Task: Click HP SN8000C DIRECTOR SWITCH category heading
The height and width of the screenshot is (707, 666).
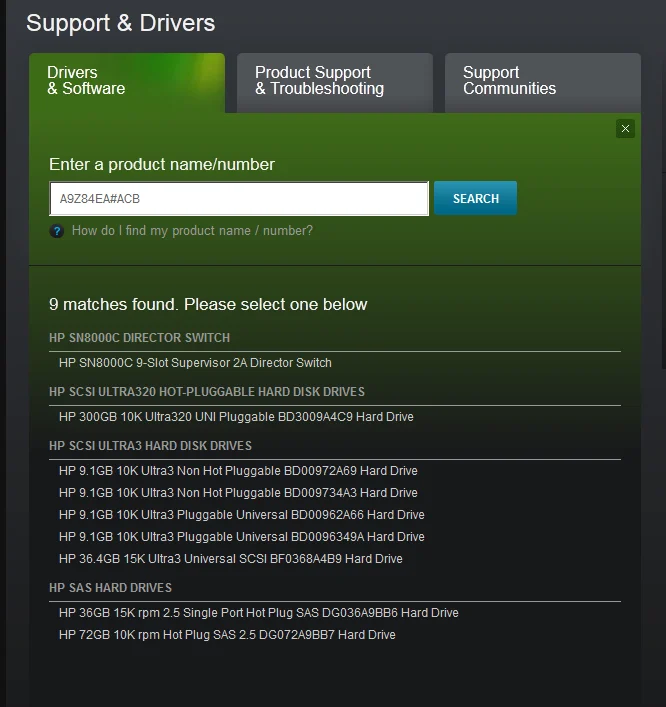Action: click(139, 338)
